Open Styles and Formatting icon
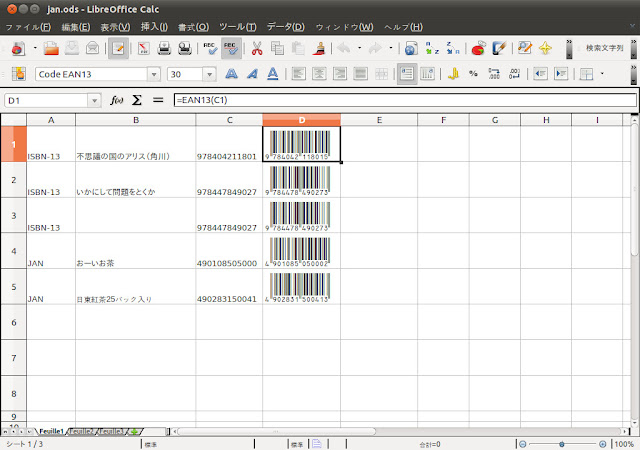Image resolution: width=640 pixels, height=450 pixels. [x=18, y=74]
